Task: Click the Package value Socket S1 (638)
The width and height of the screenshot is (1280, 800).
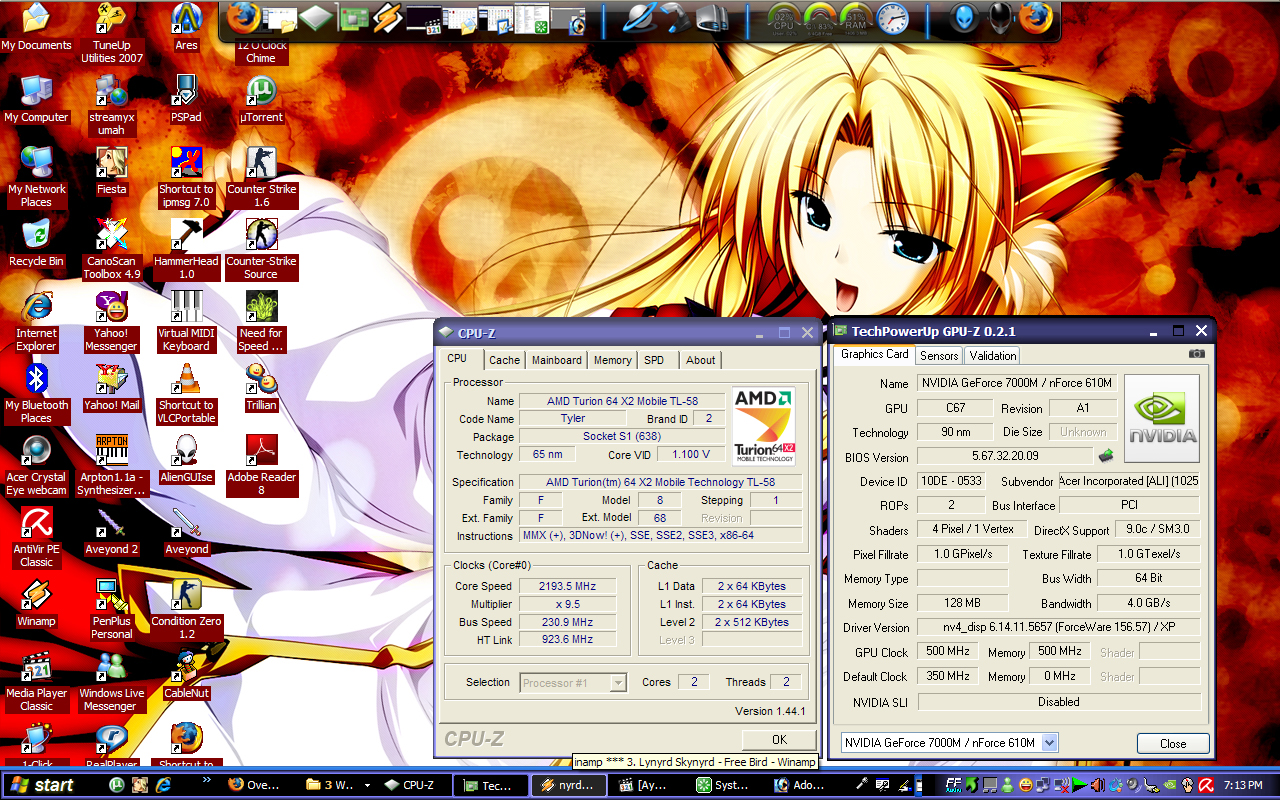Action: tap(622, 437)
